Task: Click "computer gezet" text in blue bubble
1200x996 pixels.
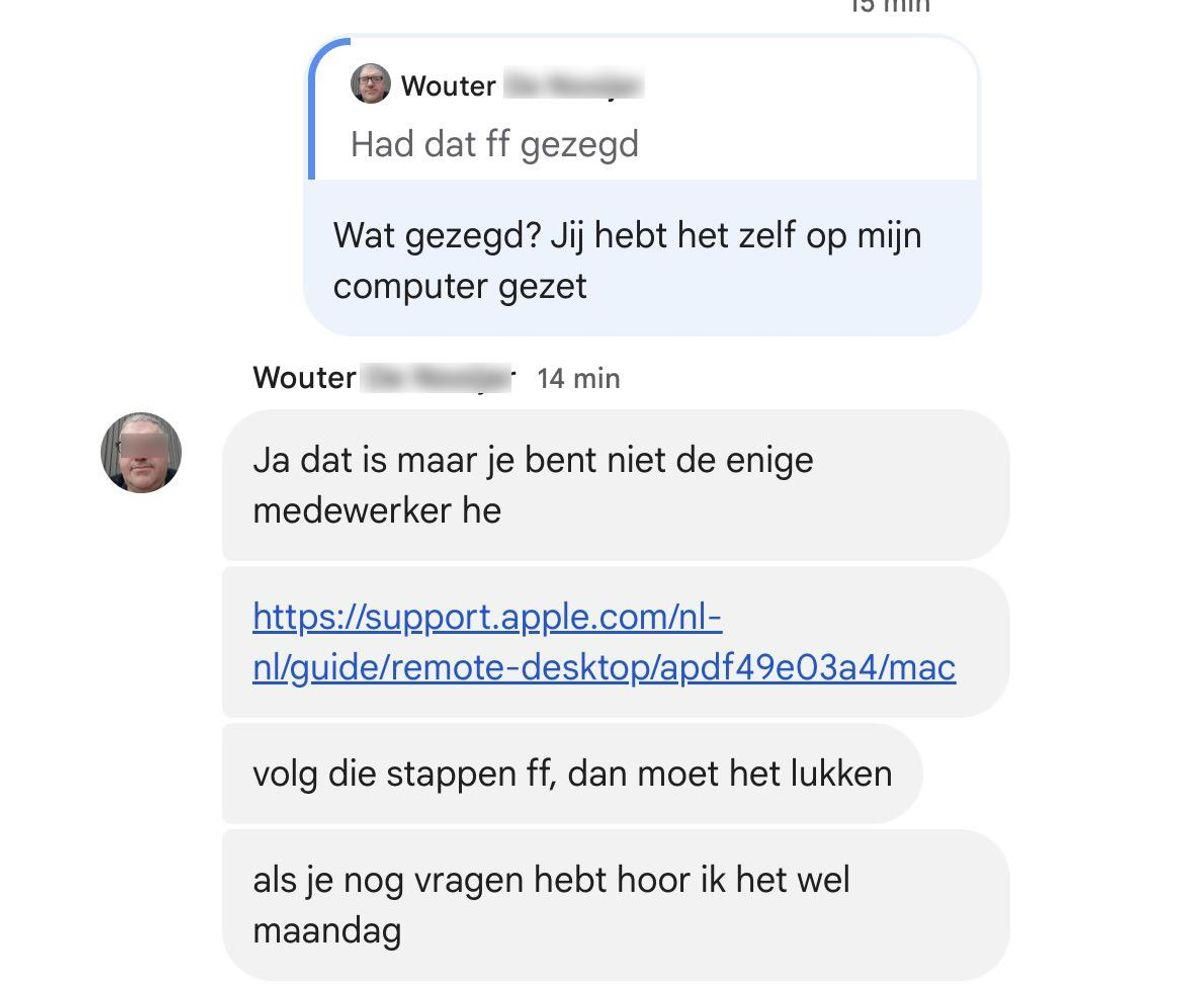Action: (x=460, y=287)
